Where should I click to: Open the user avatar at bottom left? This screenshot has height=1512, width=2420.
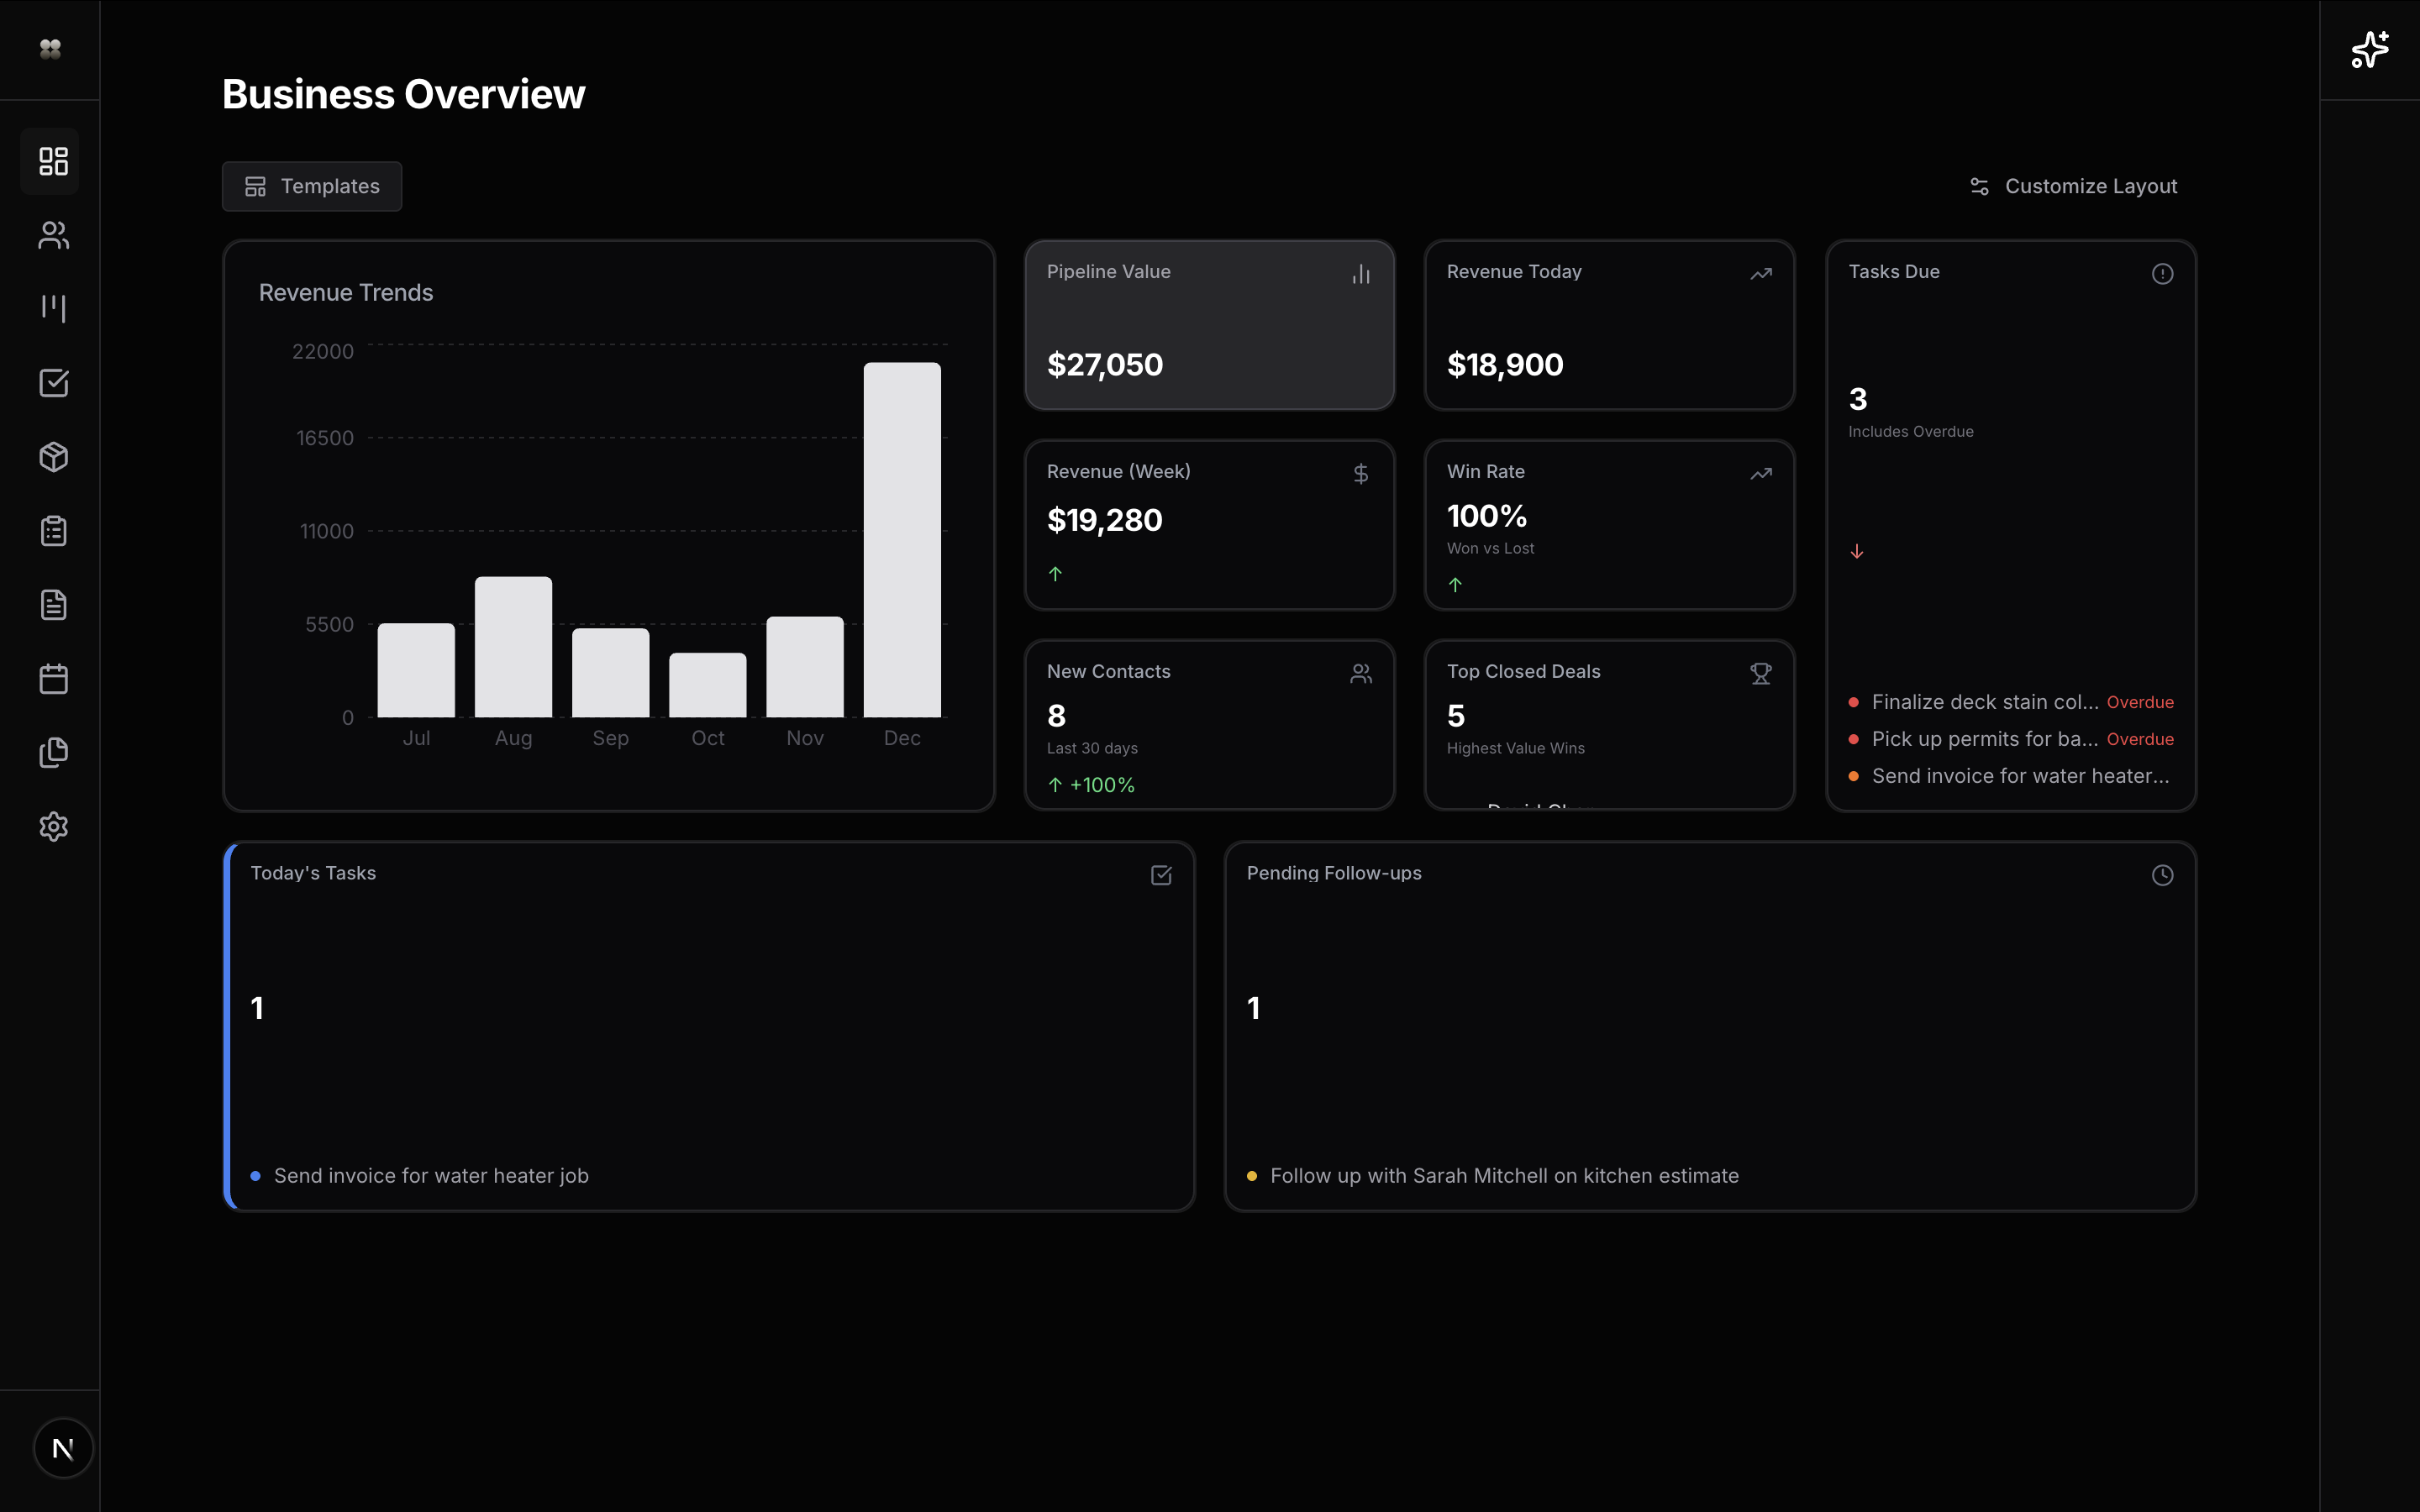point(63,1447)
